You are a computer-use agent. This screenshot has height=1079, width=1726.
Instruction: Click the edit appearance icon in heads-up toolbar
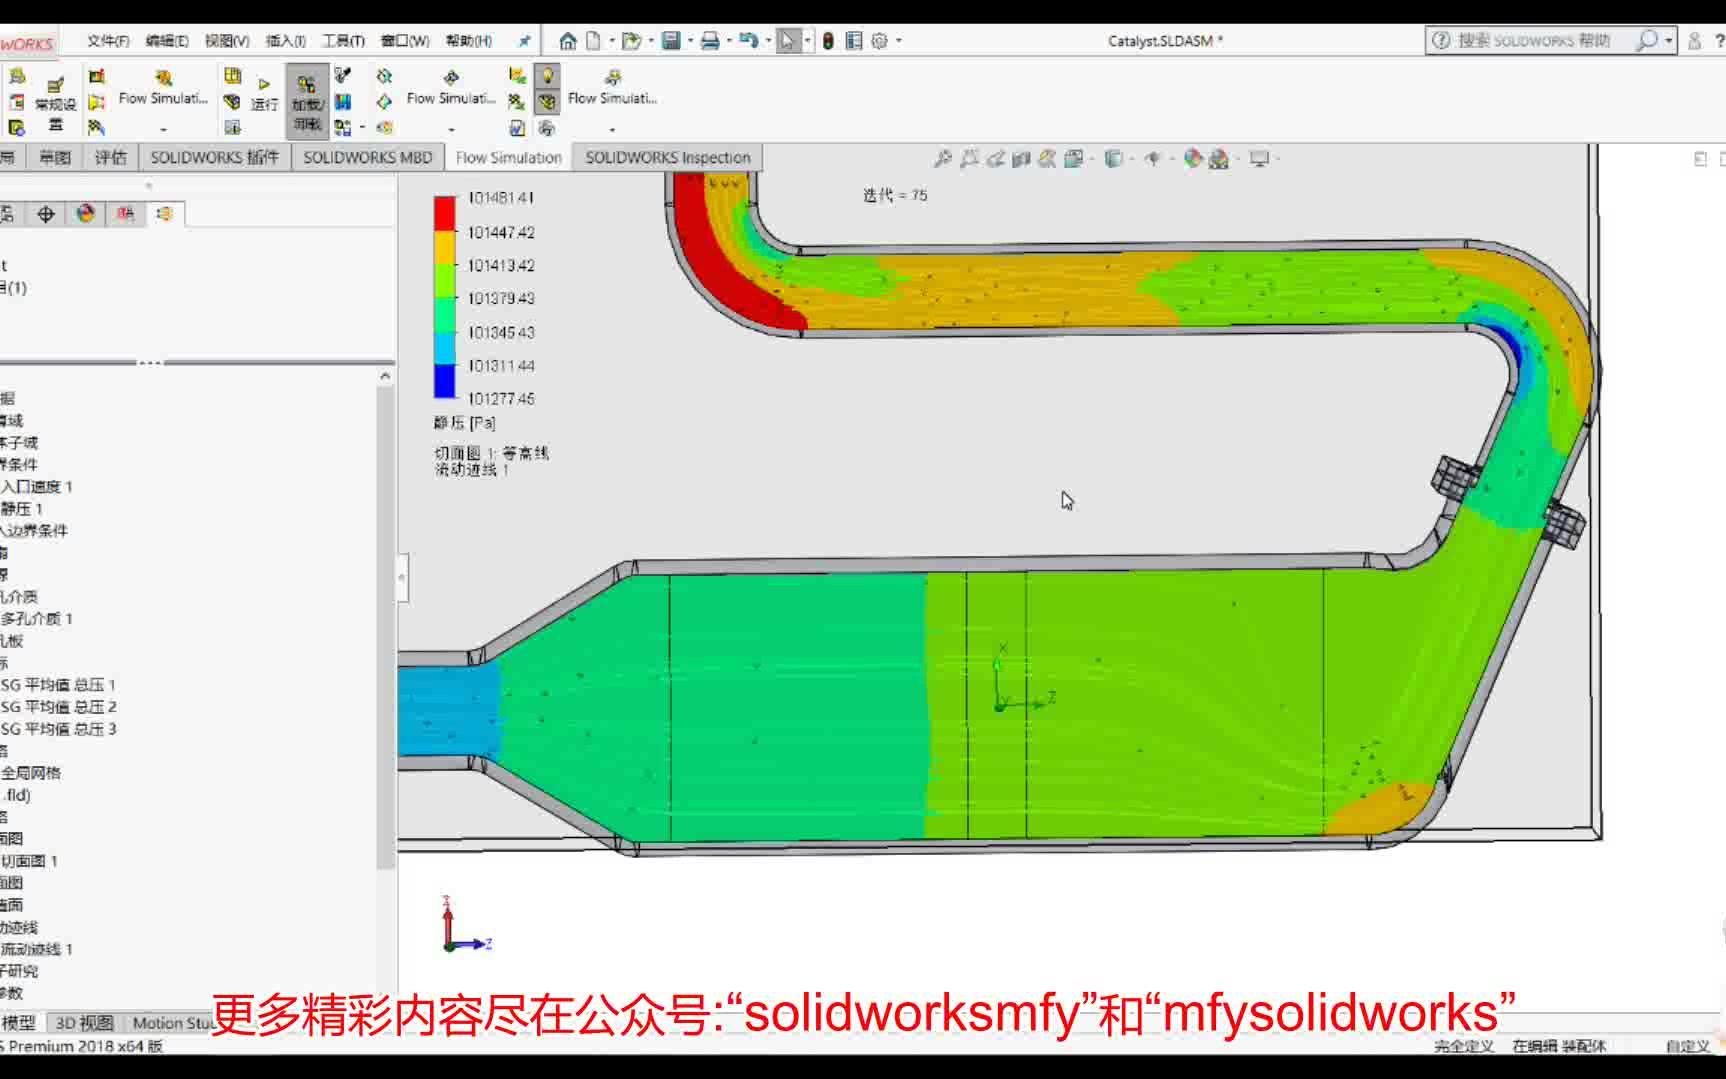(x=1192, y=157)
